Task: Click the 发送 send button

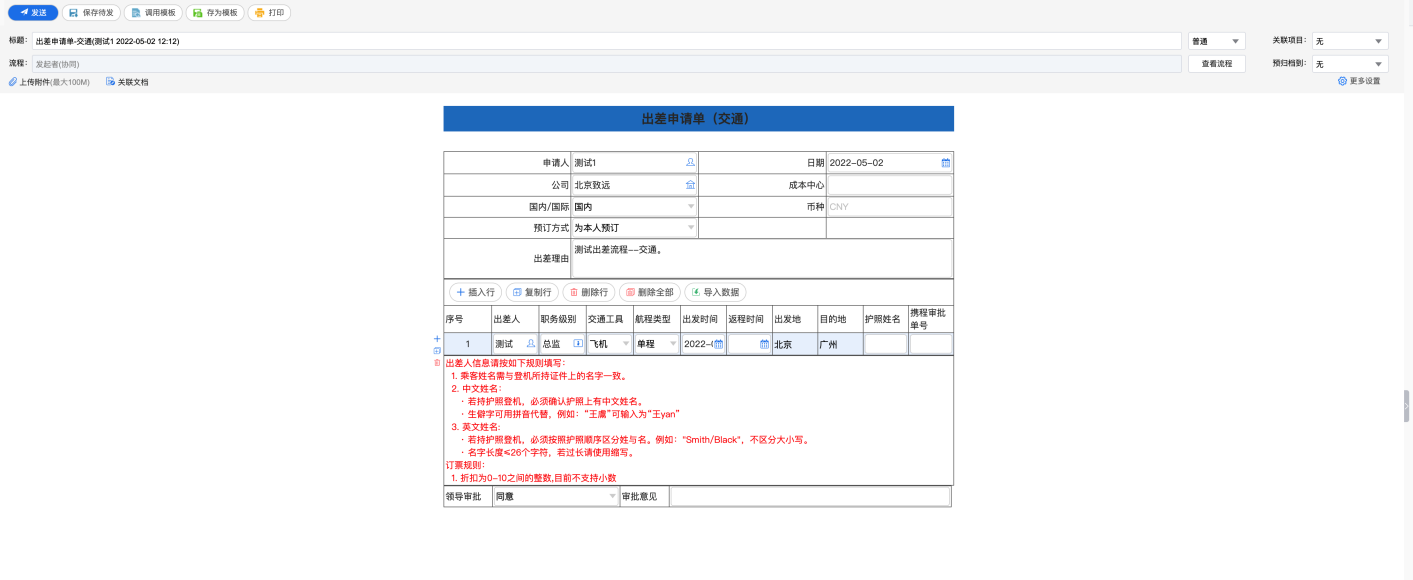Action: pos(33,13)
